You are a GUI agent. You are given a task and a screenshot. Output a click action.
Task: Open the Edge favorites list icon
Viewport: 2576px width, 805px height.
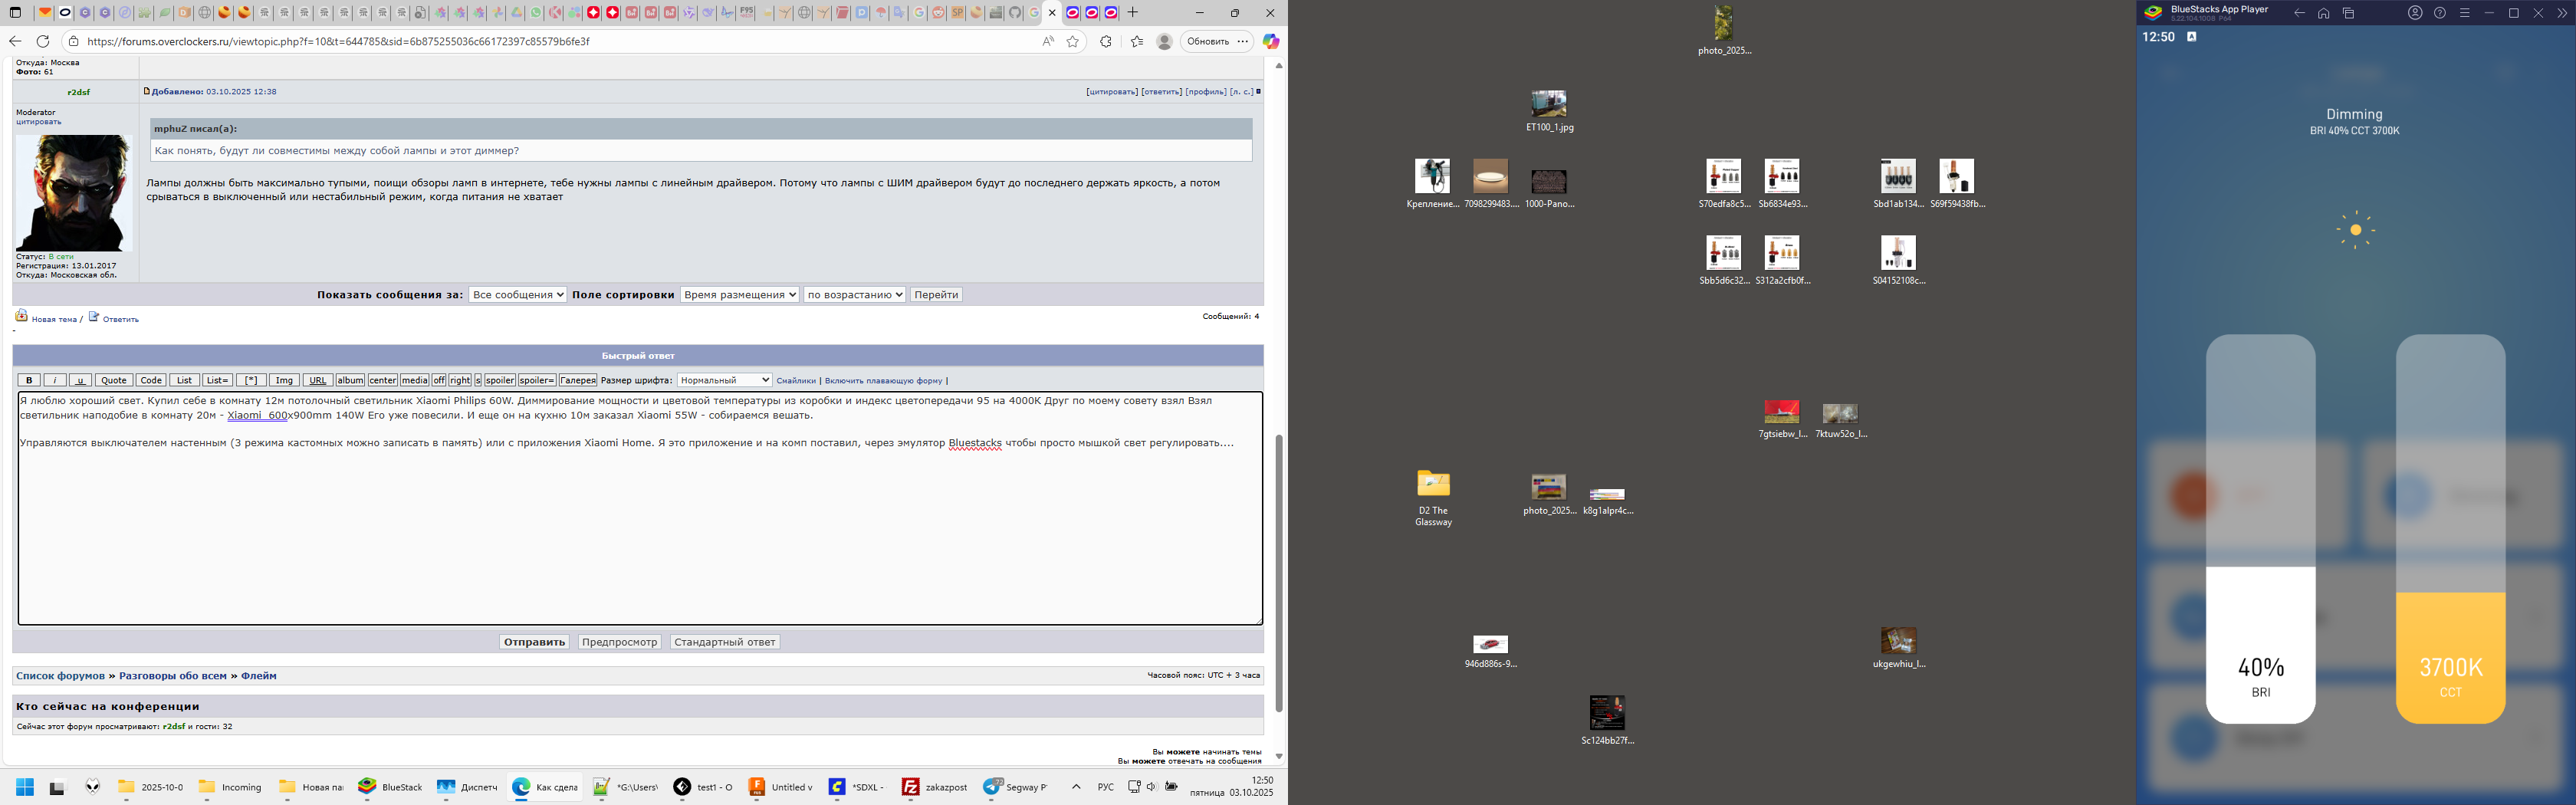tap(1137, 41)
